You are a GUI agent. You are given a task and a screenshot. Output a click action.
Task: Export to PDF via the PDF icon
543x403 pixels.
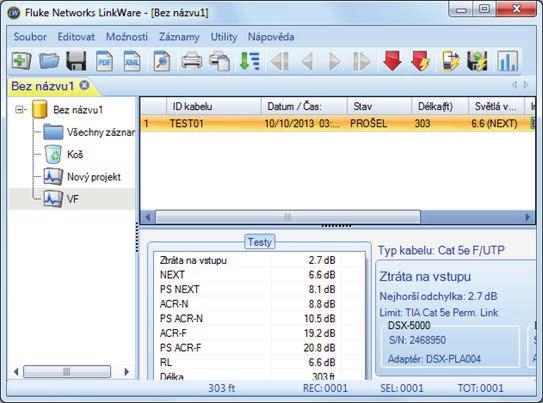[104, 61]
